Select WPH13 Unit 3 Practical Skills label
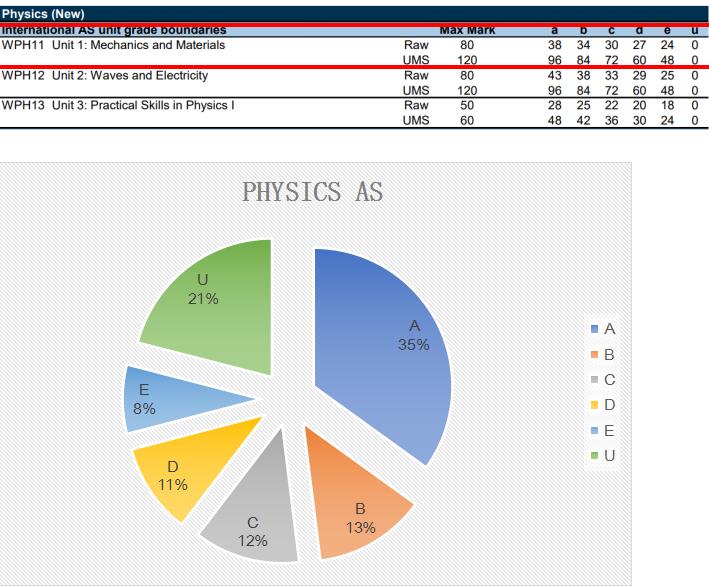709x587 pixels. tap(118, 105)
